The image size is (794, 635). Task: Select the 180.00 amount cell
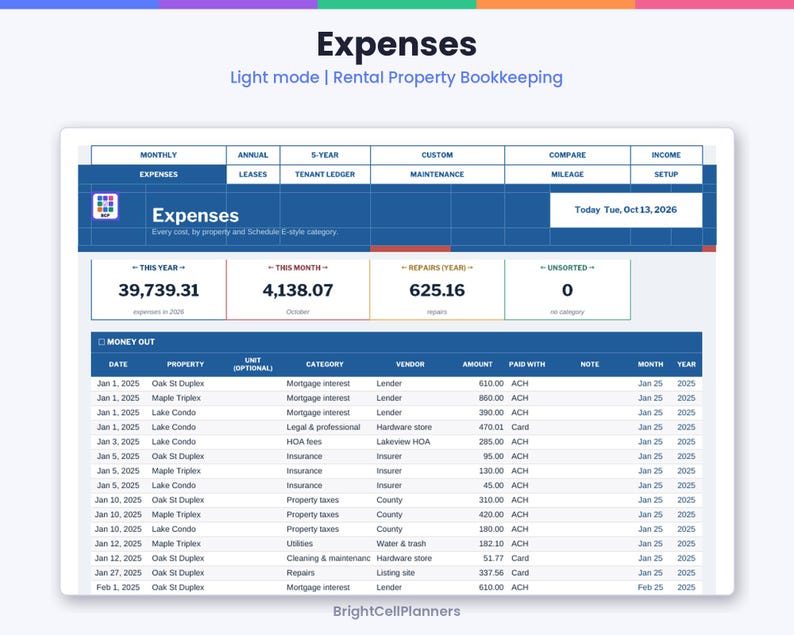(x=479, y=529)
